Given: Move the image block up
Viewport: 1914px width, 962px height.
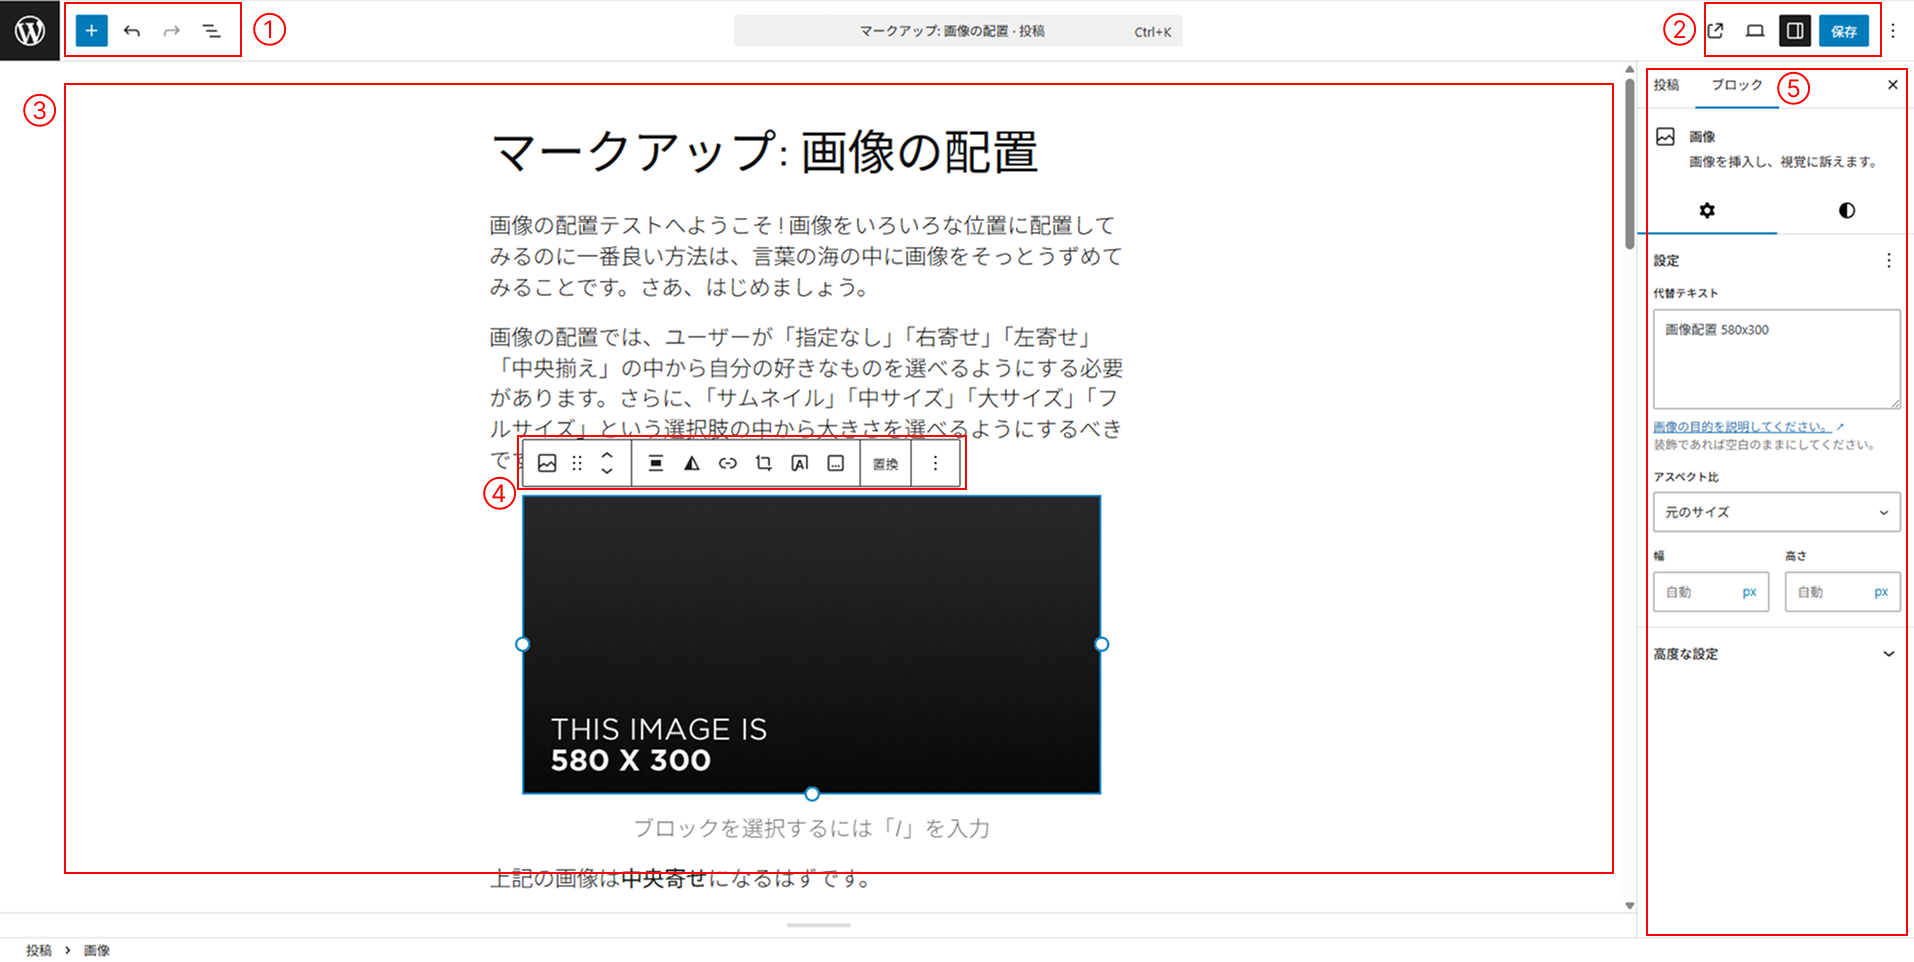Looking at the screenshot, I should (607, 455).
